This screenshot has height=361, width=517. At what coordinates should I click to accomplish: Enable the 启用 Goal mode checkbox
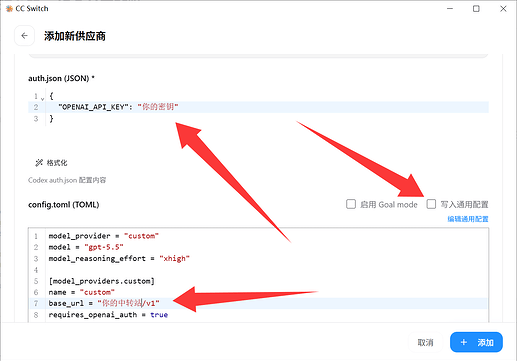[351, 204]
